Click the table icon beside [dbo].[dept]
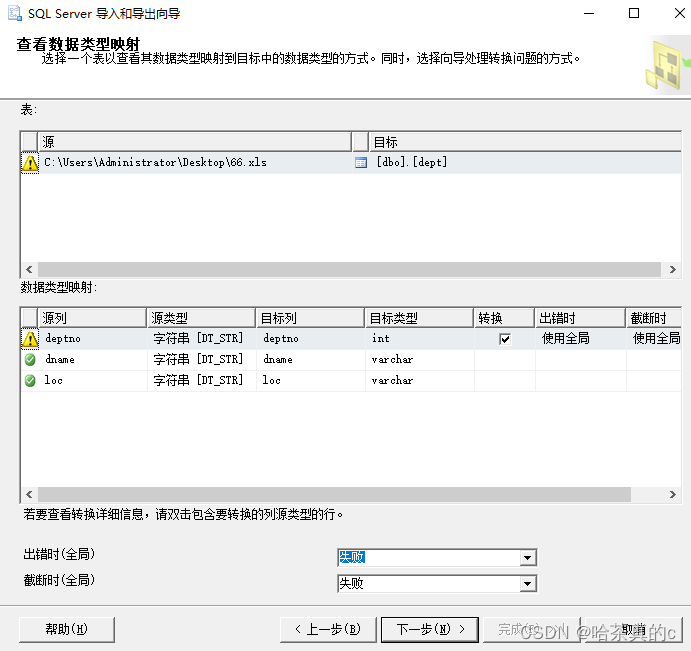 pos(361,163)
